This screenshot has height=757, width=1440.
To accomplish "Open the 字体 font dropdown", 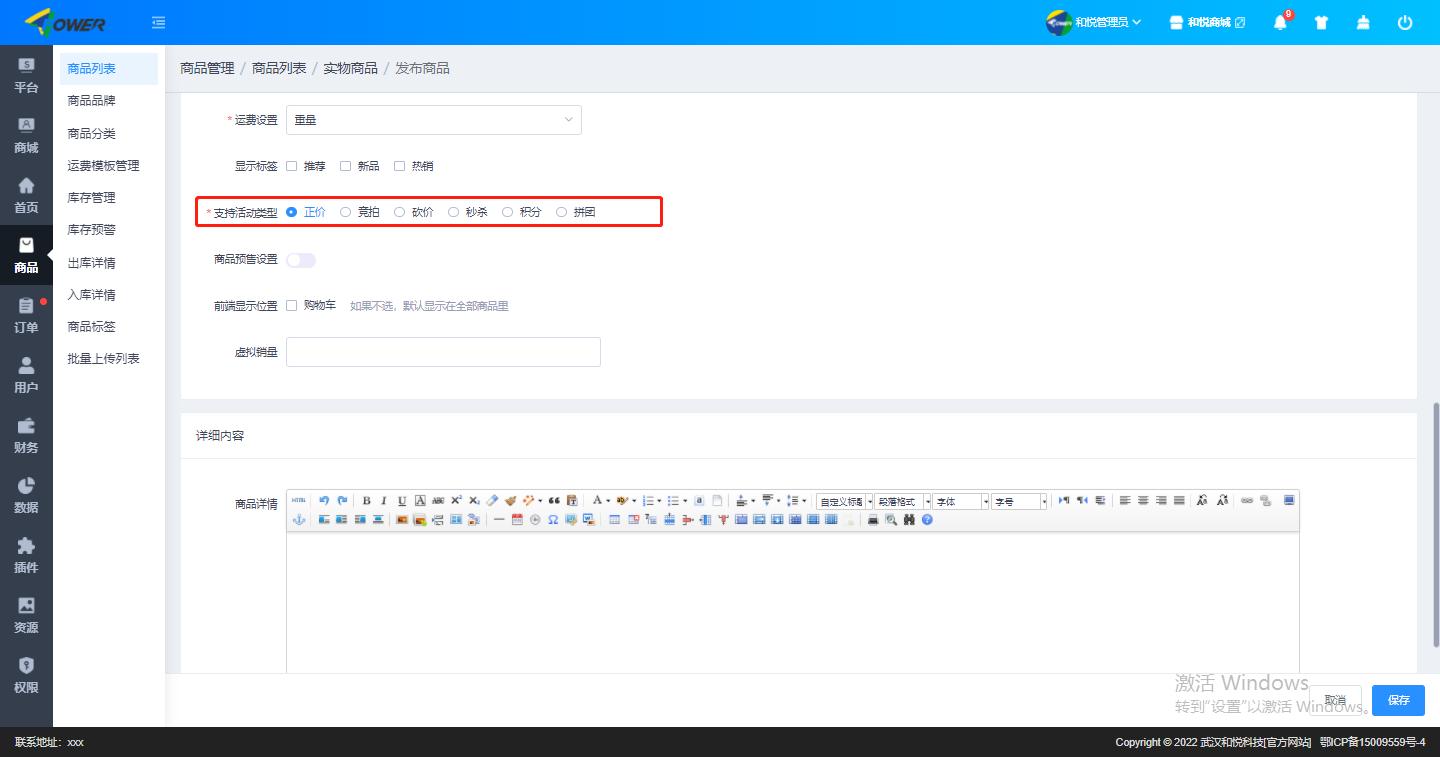I will (x=961, y=501).
